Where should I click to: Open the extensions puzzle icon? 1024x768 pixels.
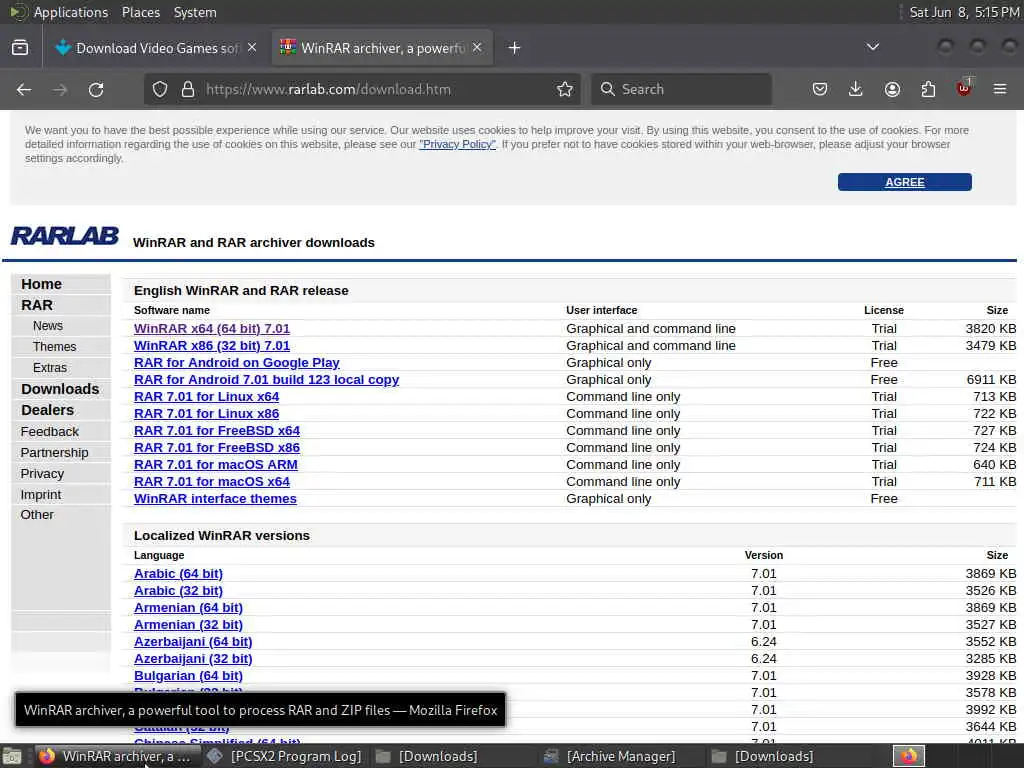point(928,89)
